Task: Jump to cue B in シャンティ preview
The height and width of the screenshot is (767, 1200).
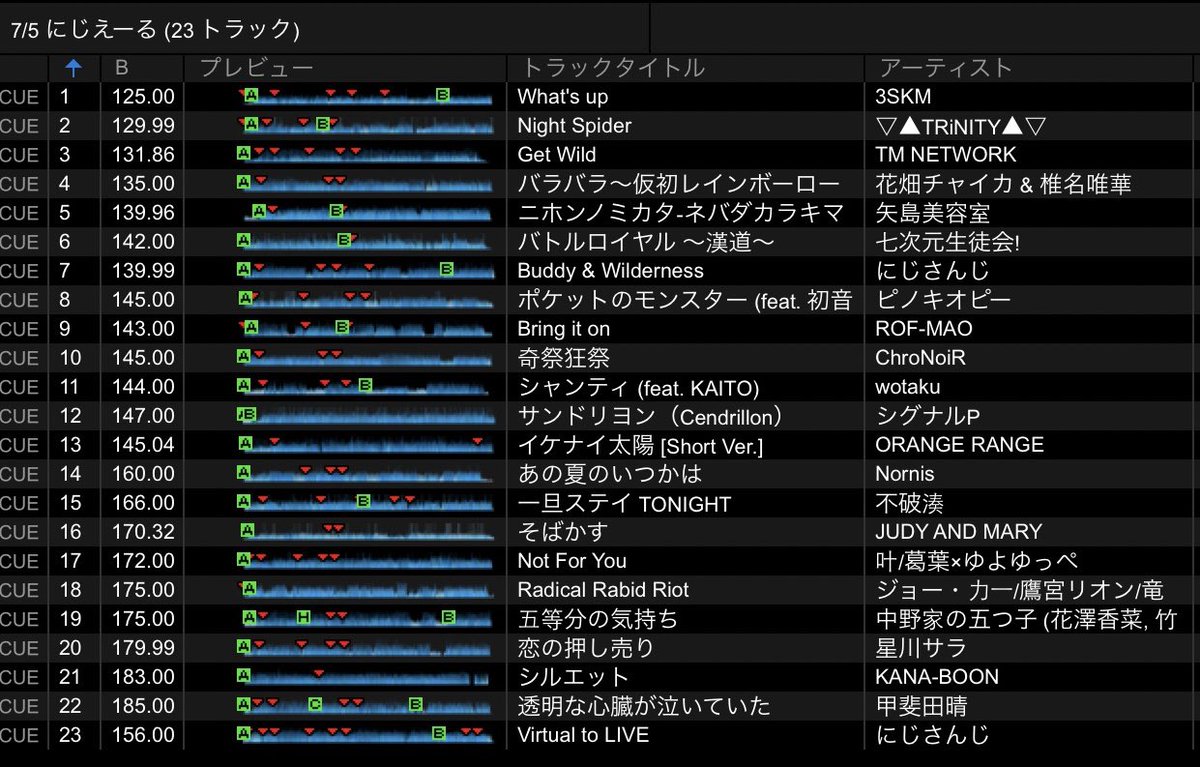Action: point(365,385)
